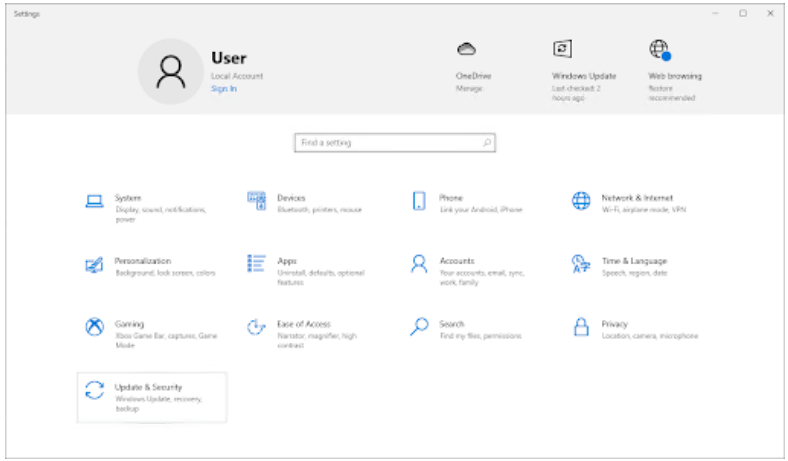Open the System settings laptop icon

95,201
